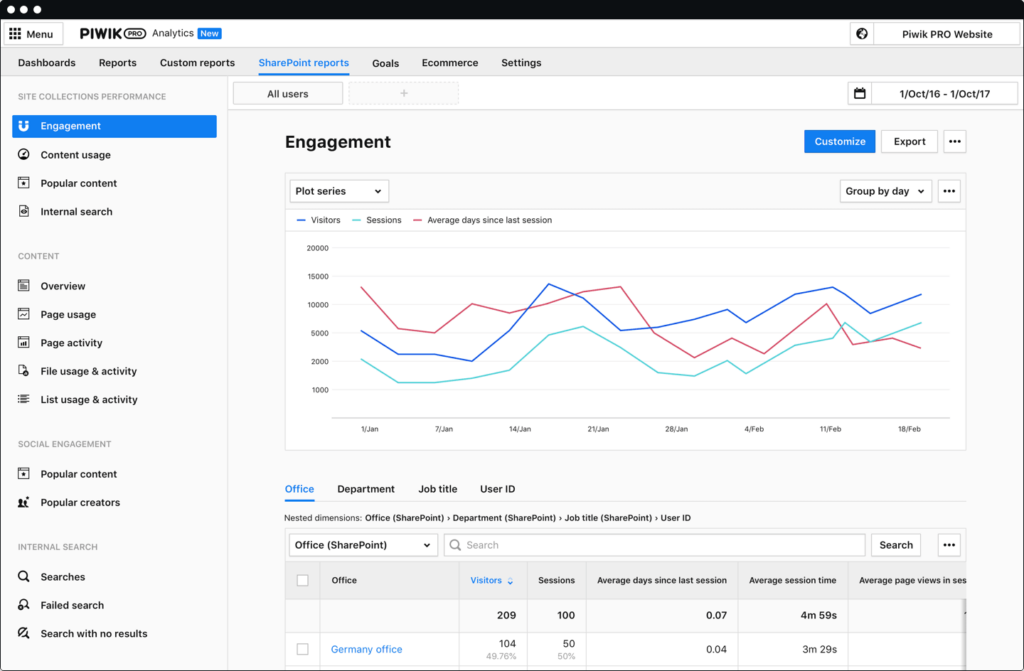This screenshot has width=1024, height=671.
Task: Open the Group by day dropdown
Action: (x=886, y=191)
